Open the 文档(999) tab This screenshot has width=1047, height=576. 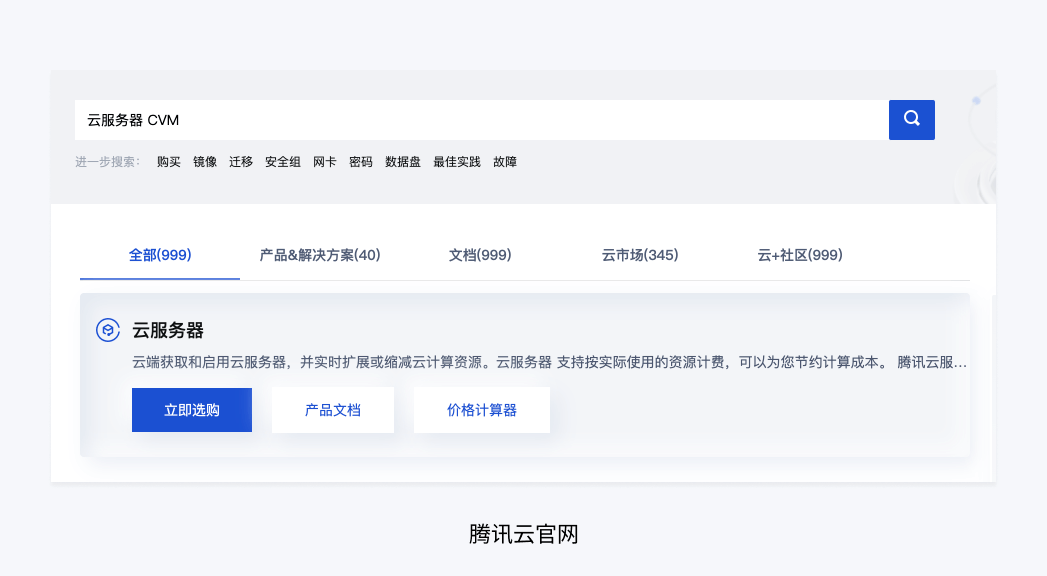pyautogui.click(x=480, y=255)
